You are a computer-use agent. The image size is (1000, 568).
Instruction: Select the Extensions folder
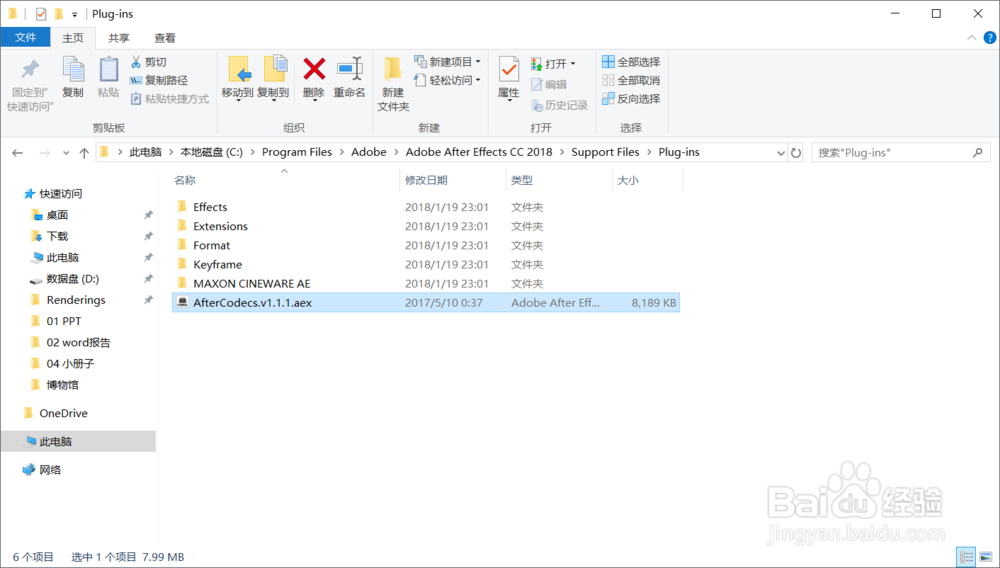pyautogui.click(x=426, y=226)
